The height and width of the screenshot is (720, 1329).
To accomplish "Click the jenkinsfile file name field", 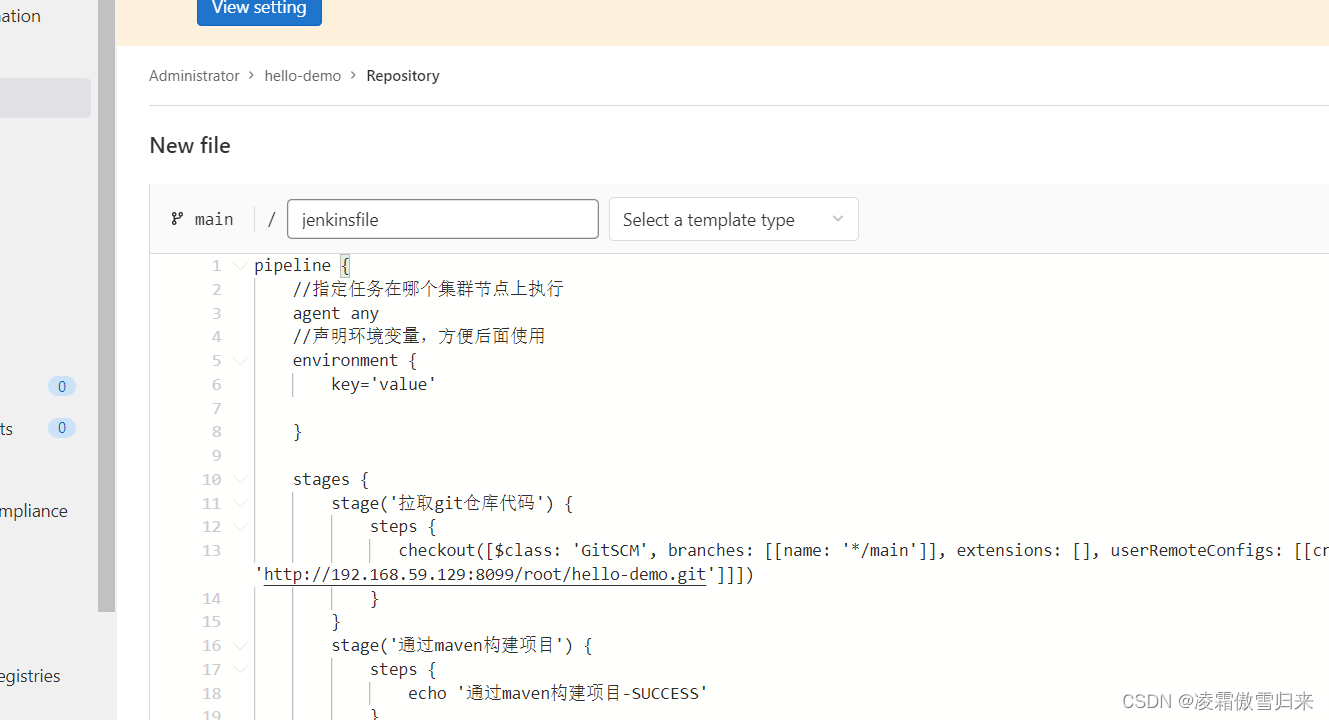I will coord(442,219).
